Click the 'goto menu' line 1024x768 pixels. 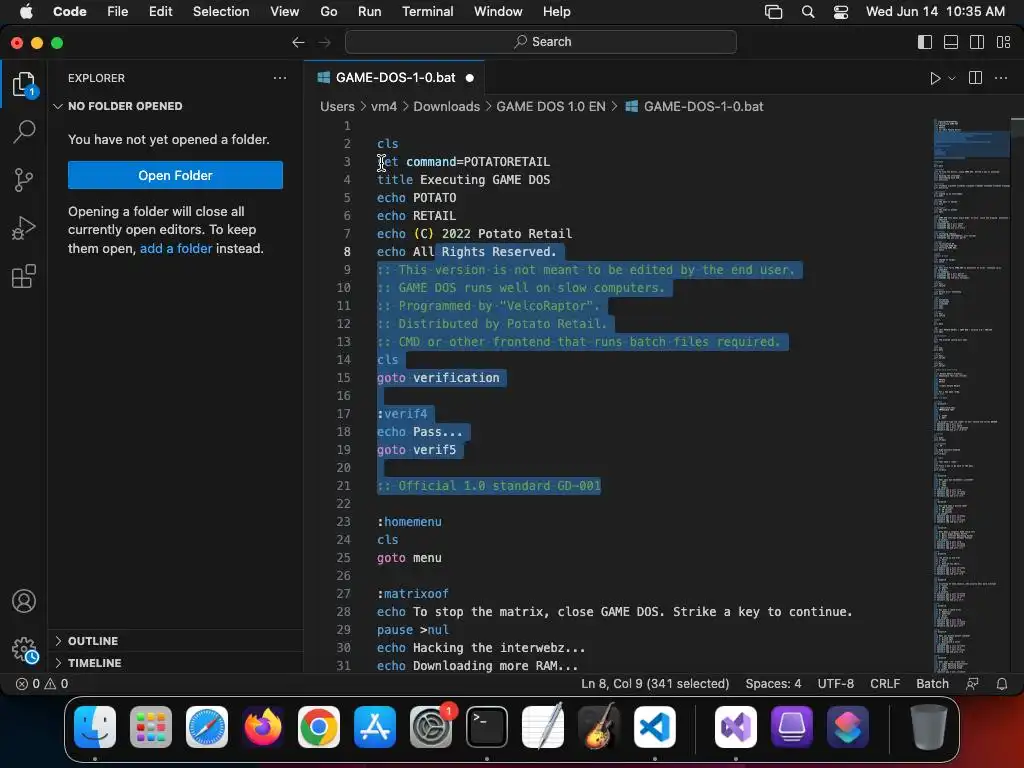click(x=409, y=558)
